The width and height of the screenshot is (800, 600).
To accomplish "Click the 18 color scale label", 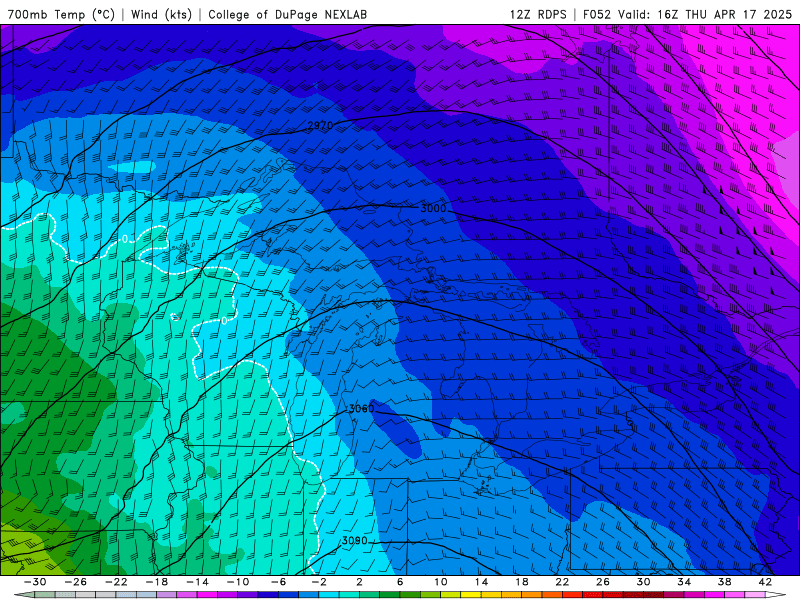I will pos(521,582).
